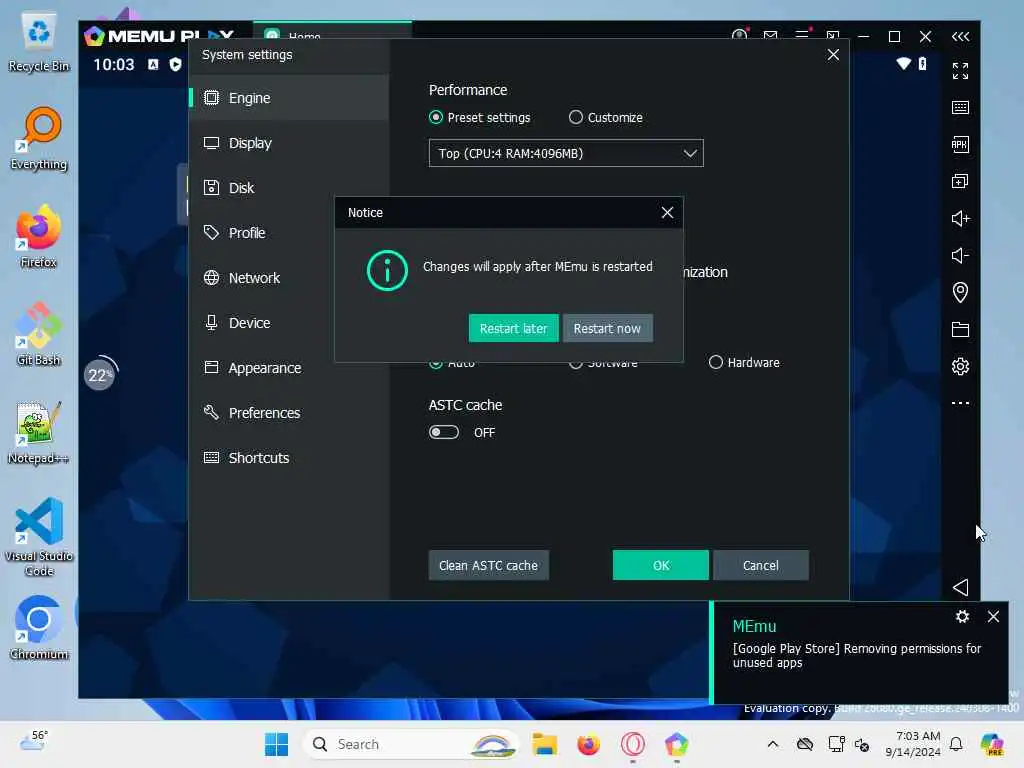
Task: Select the Everything desktop shortcut
Action: tap(39, 138)
